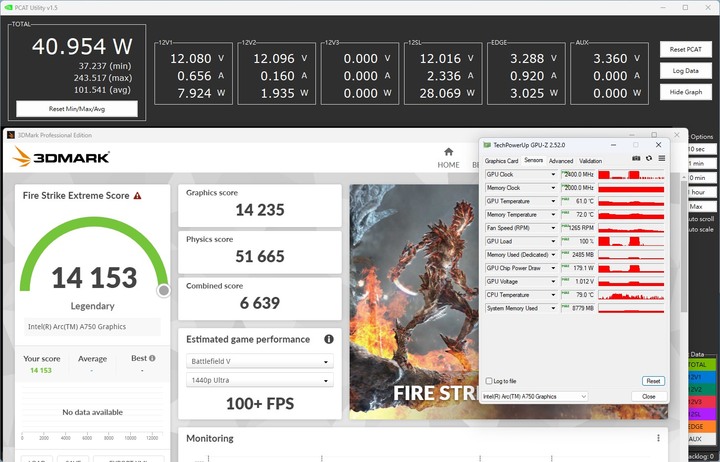The image size is (720, 462).
Task: Click the 3DMark logo
Action: click(x=62, y=157)
